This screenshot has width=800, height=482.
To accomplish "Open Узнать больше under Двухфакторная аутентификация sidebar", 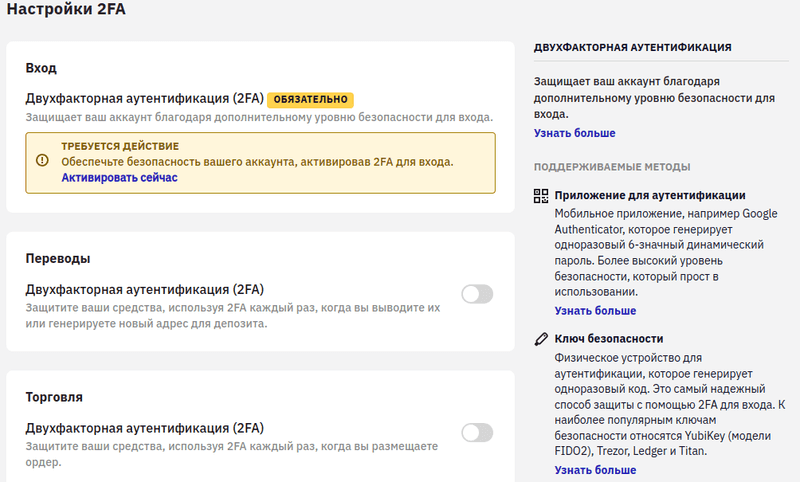I will pyautogui.click(x=574, y=133).
